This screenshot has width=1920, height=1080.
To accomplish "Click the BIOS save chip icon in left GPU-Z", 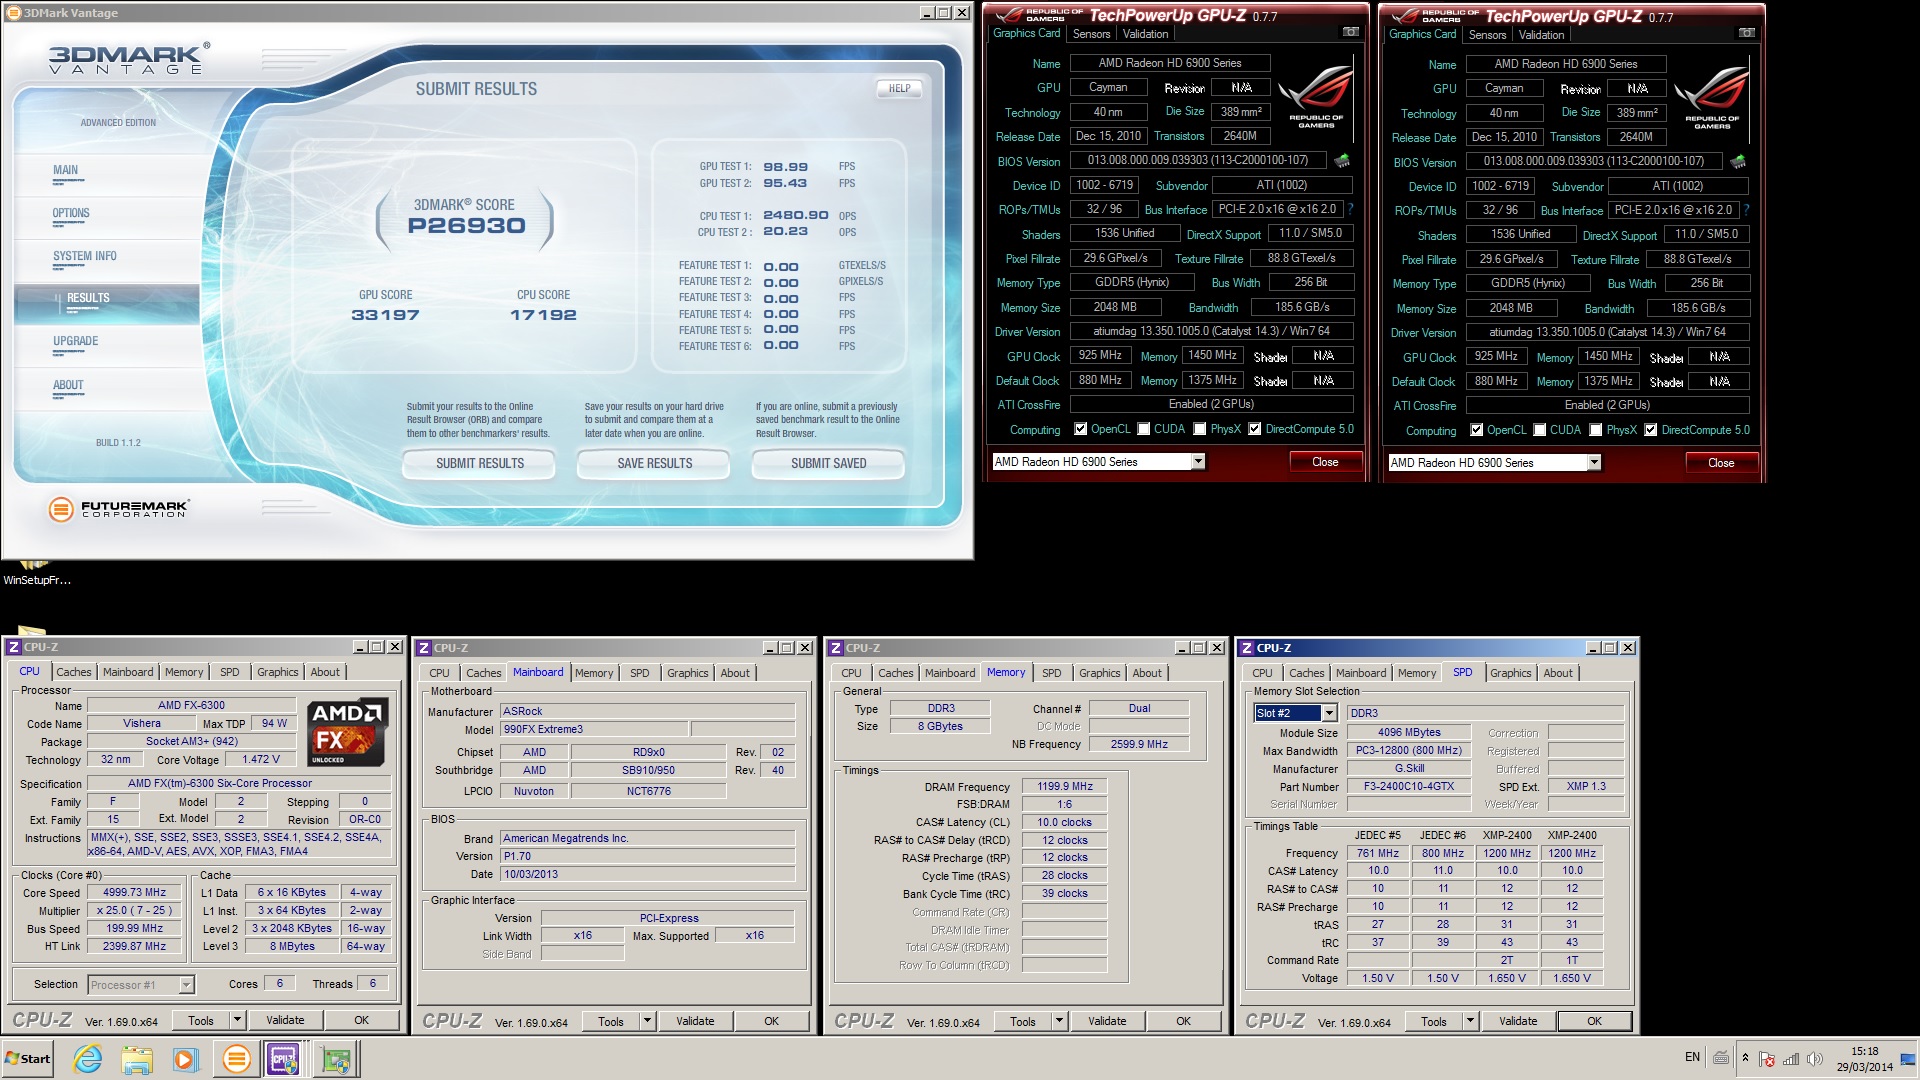I will tap(1342, 160).
